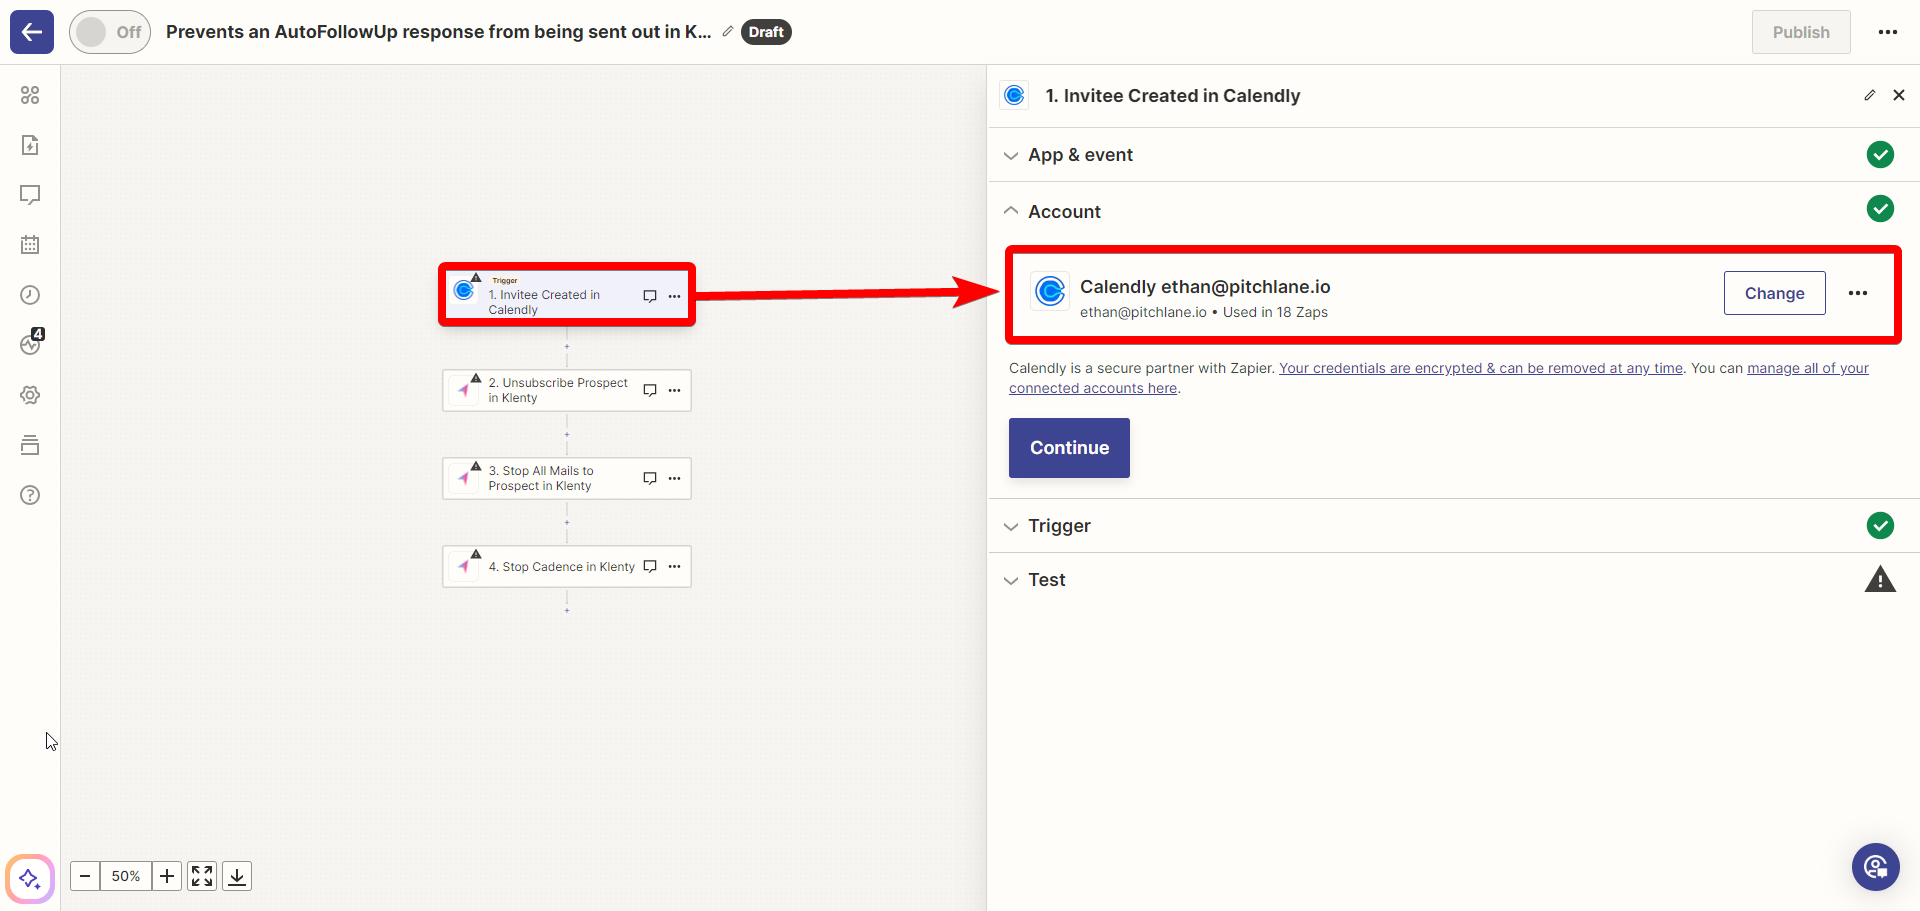Add a step after Invitee Created
Viewport: 1920px width, 911px height.
coord(567,347)
